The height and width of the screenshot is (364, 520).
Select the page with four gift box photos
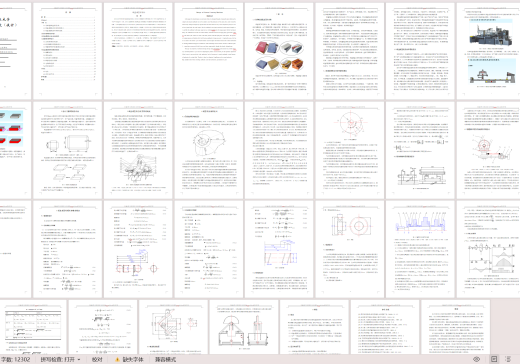279,51
